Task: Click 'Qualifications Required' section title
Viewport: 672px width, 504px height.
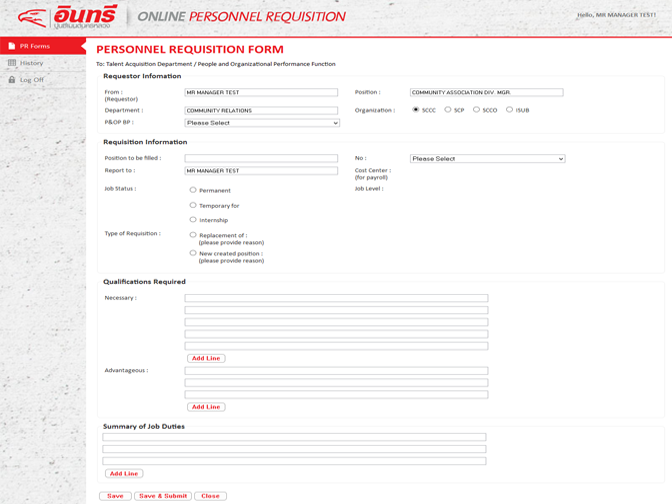Action: click(x=144, y=282)
